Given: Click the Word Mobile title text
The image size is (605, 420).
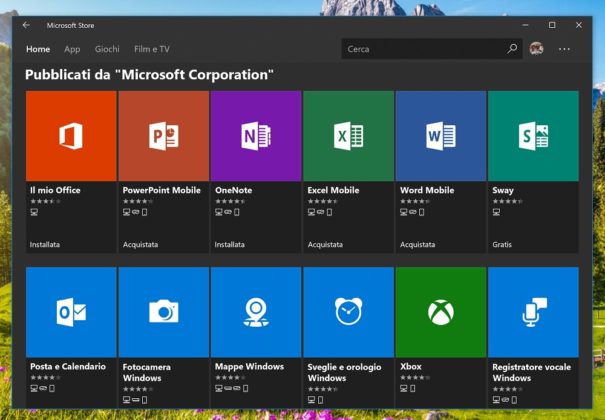Looking at the screenshot, I should (427, 190).
